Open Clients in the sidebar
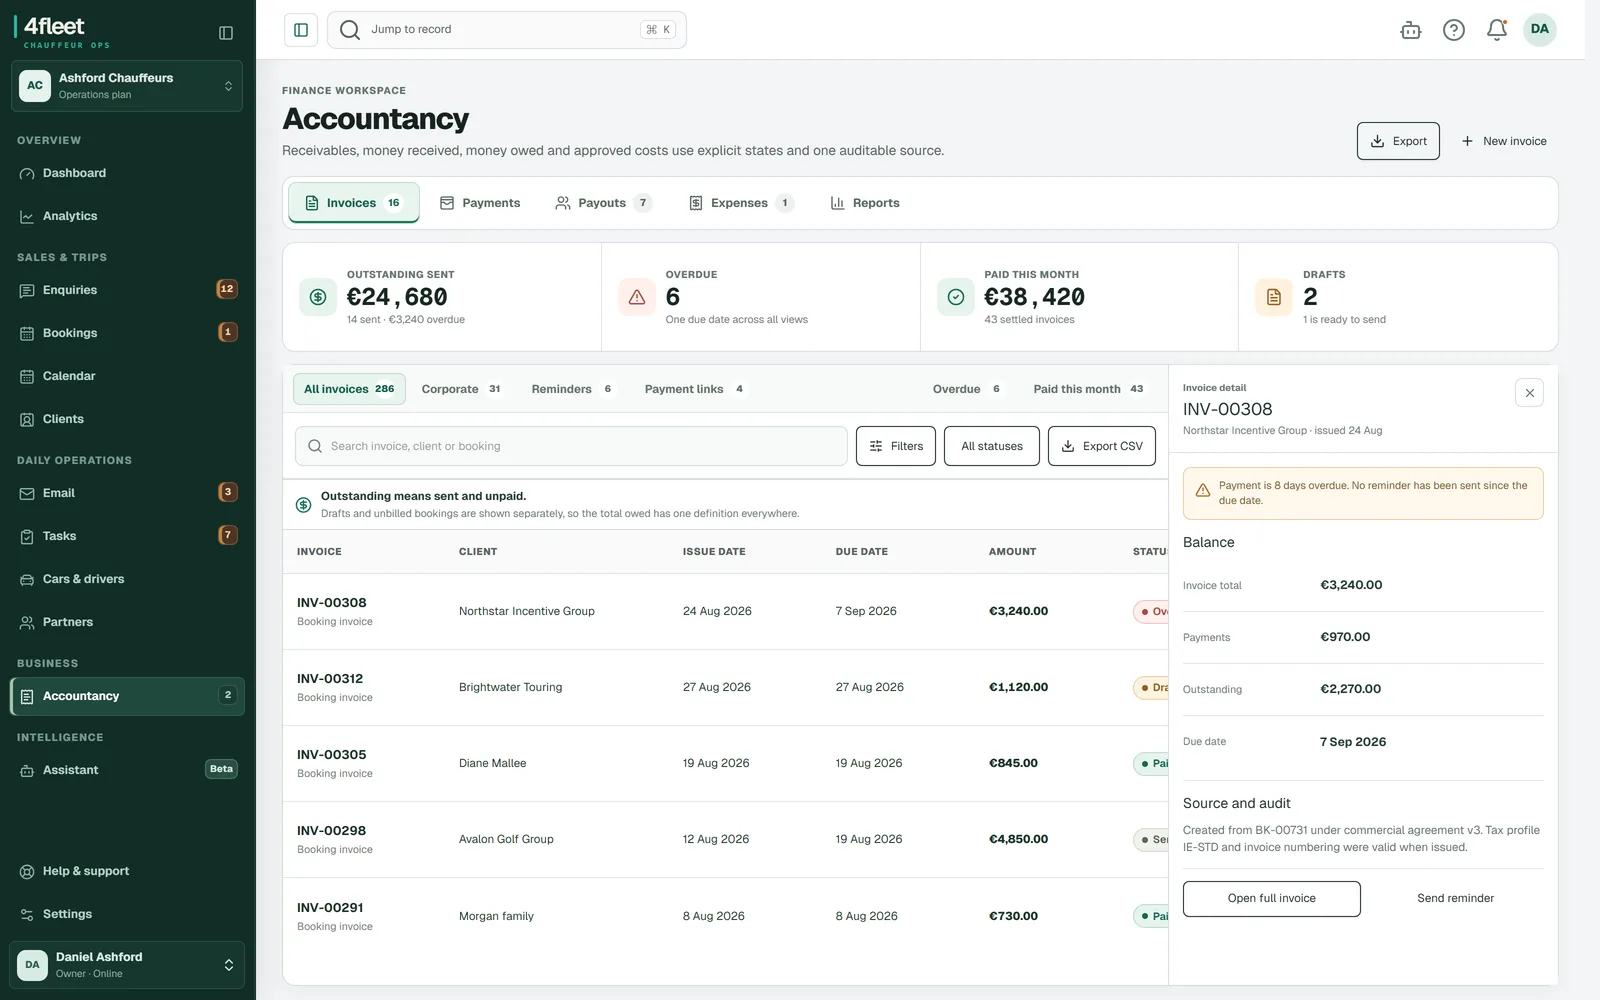Image resolution: width=1600 pixels, height=1000 pixels. tap(127, 419)
